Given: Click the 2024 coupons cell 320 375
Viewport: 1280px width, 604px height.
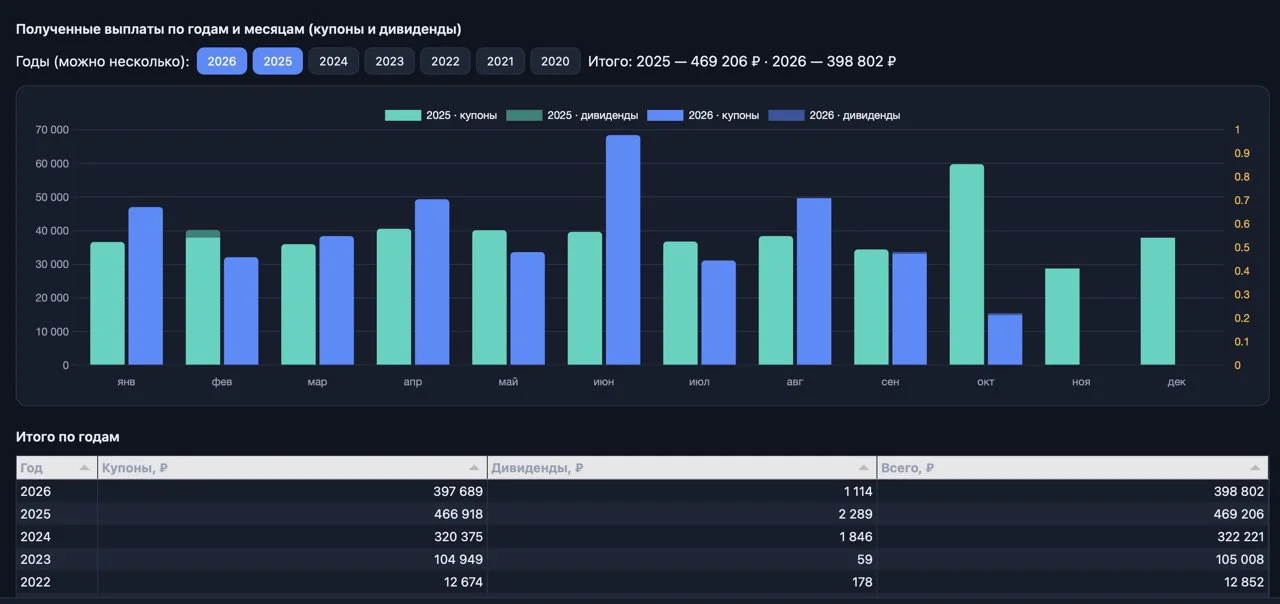Looking at the screenshot, I should pos(292,537).
